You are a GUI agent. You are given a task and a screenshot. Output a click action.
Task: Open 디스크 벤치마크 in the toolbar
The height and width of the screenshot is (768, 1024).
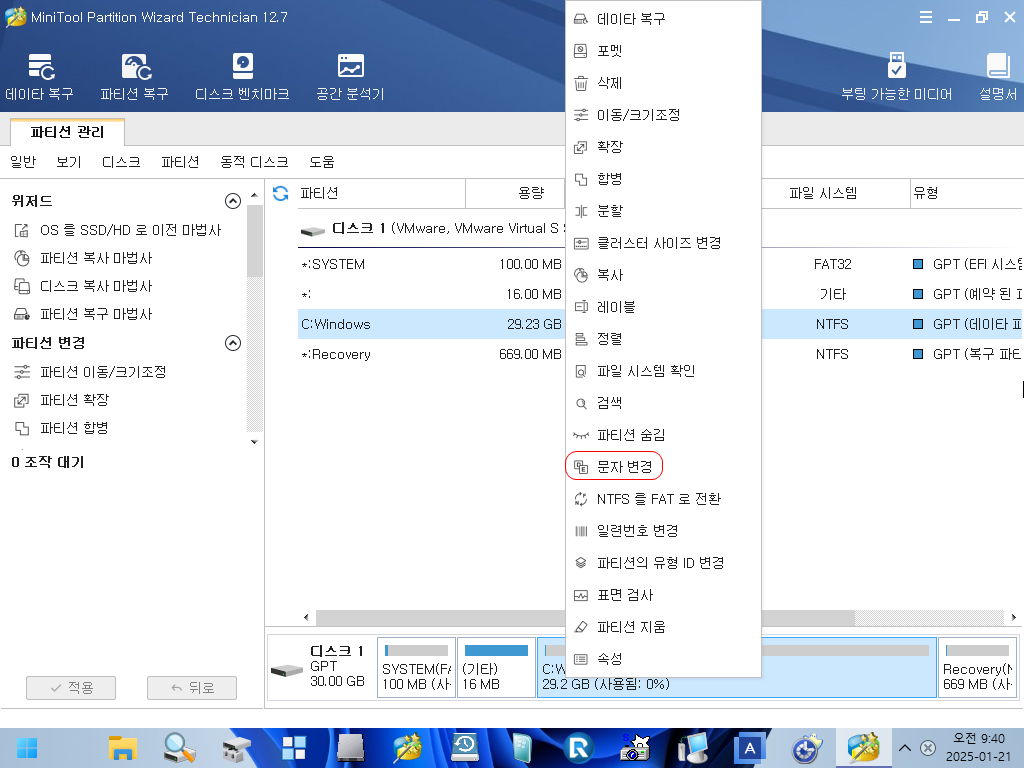[242, 77]
